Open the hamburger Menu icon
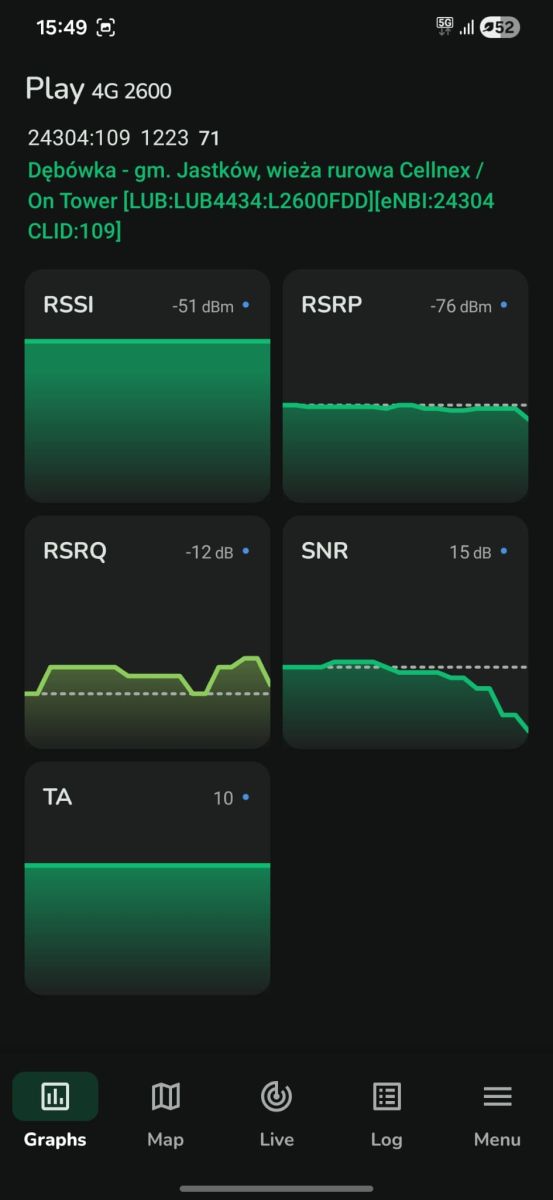Screen dimensions: 553x1200 [497, 1096]
